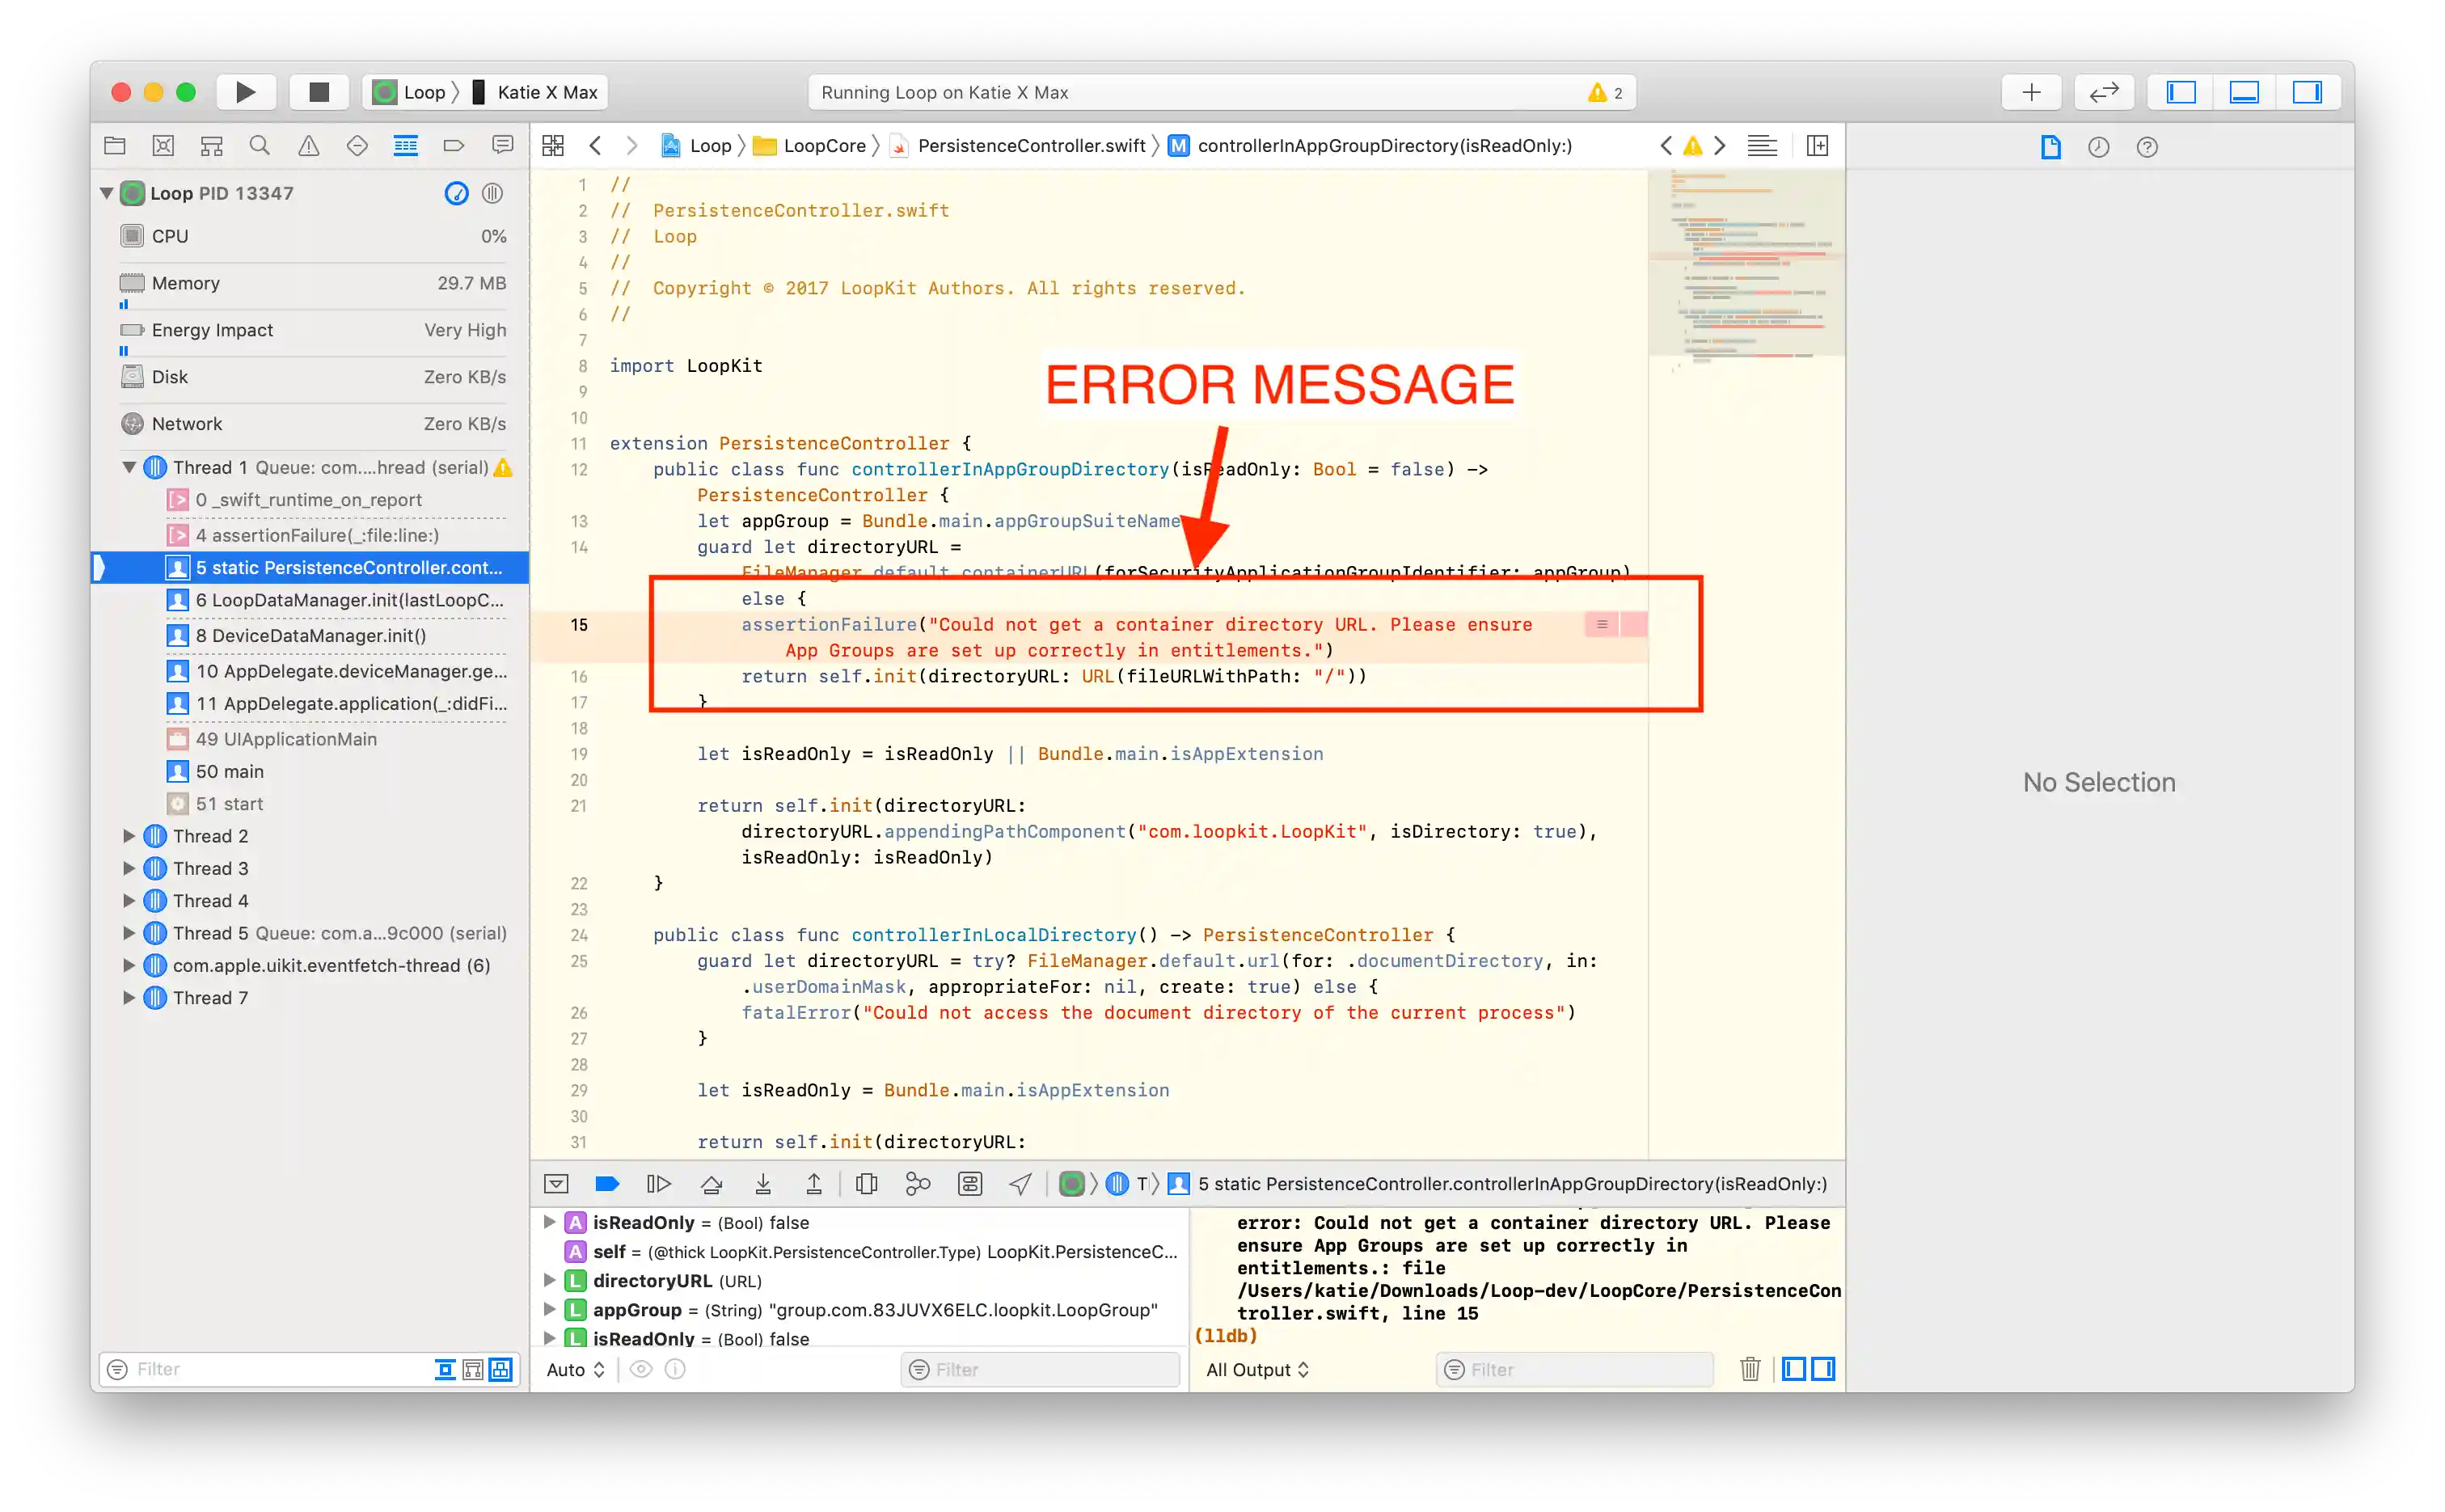This screenshot has width=2445, height=1512.
Task: Click the Step into debug icon
Action: 763,1184
